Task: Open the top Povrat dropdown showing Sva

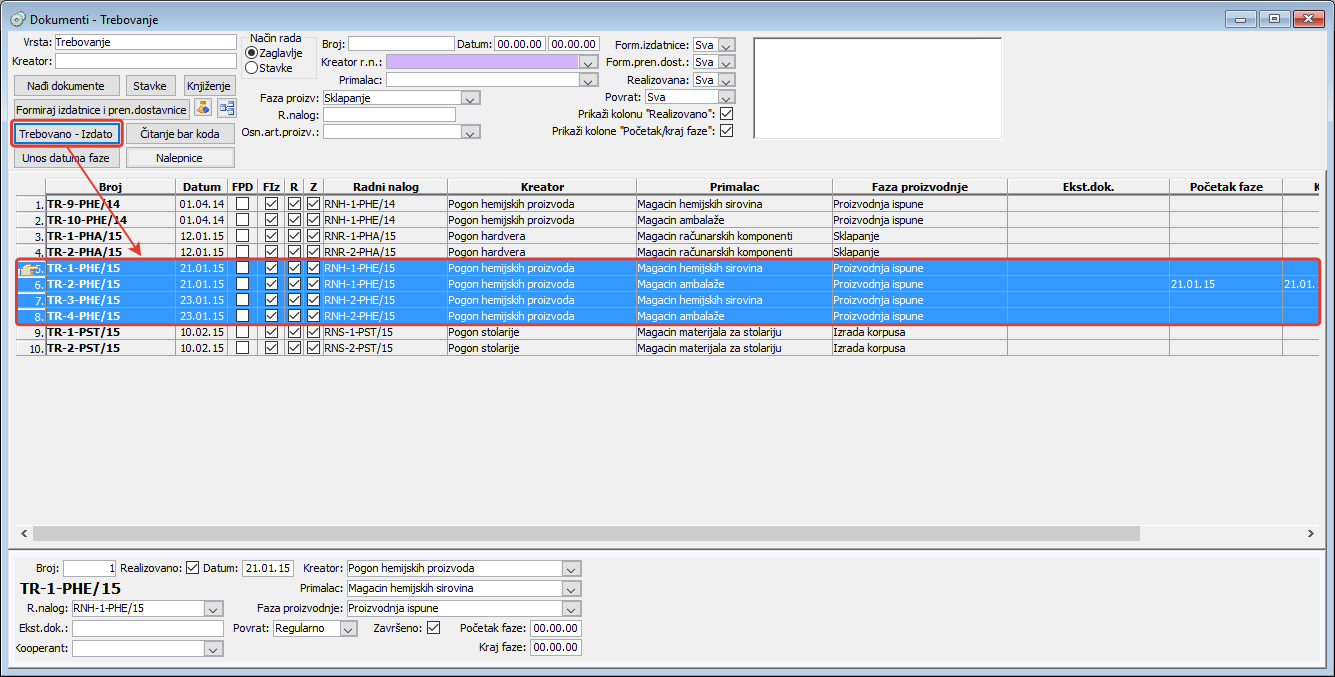Action: tap(727, 97)
